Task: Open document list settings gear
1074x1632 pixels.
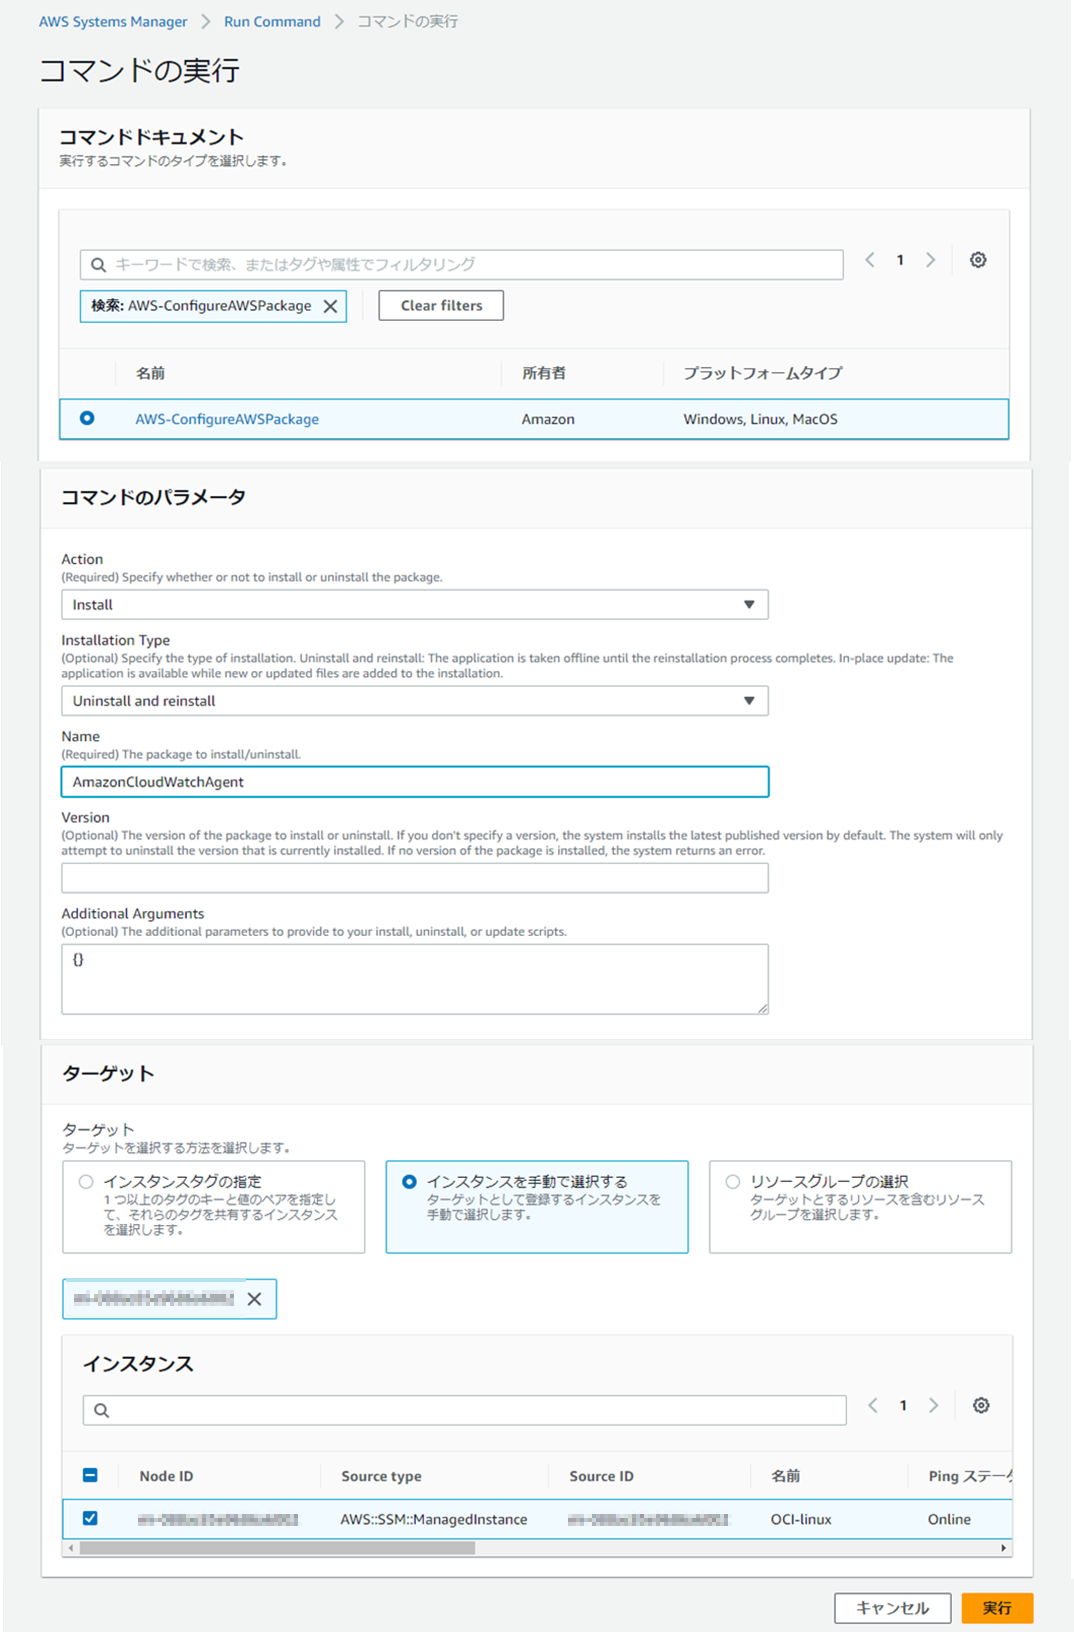Action: click(x=979, y=260)
